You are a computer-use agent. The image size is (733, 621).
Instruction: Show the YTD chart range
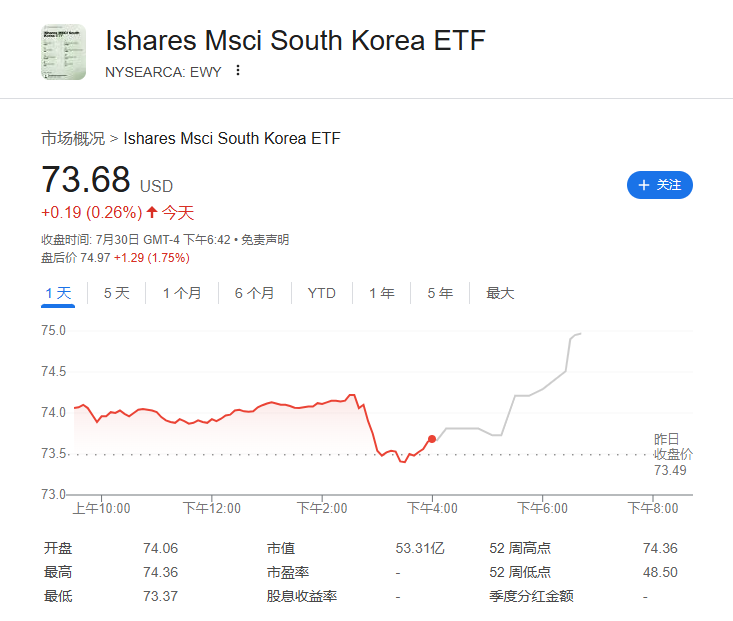322,293
